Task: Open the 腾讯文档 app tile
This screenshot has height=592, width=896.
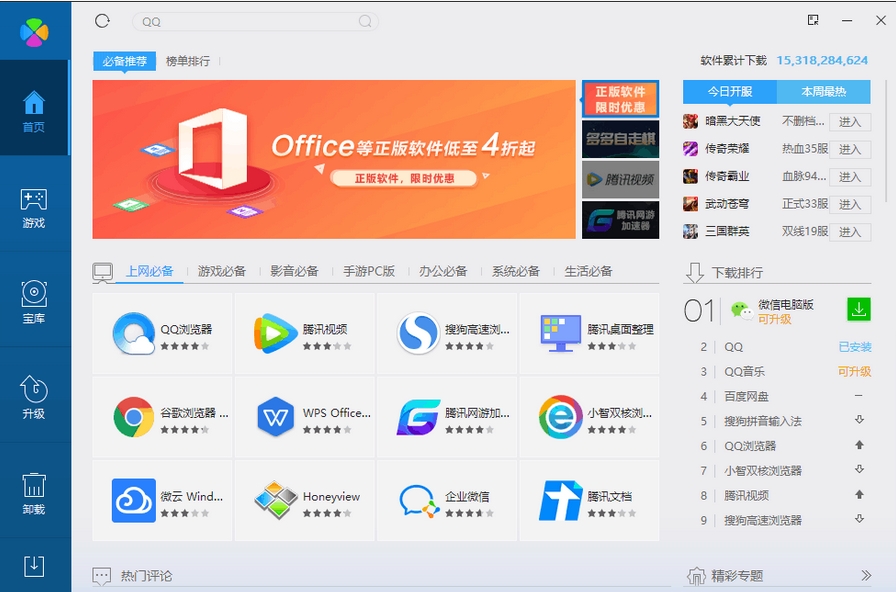Action: click(589, 501)
